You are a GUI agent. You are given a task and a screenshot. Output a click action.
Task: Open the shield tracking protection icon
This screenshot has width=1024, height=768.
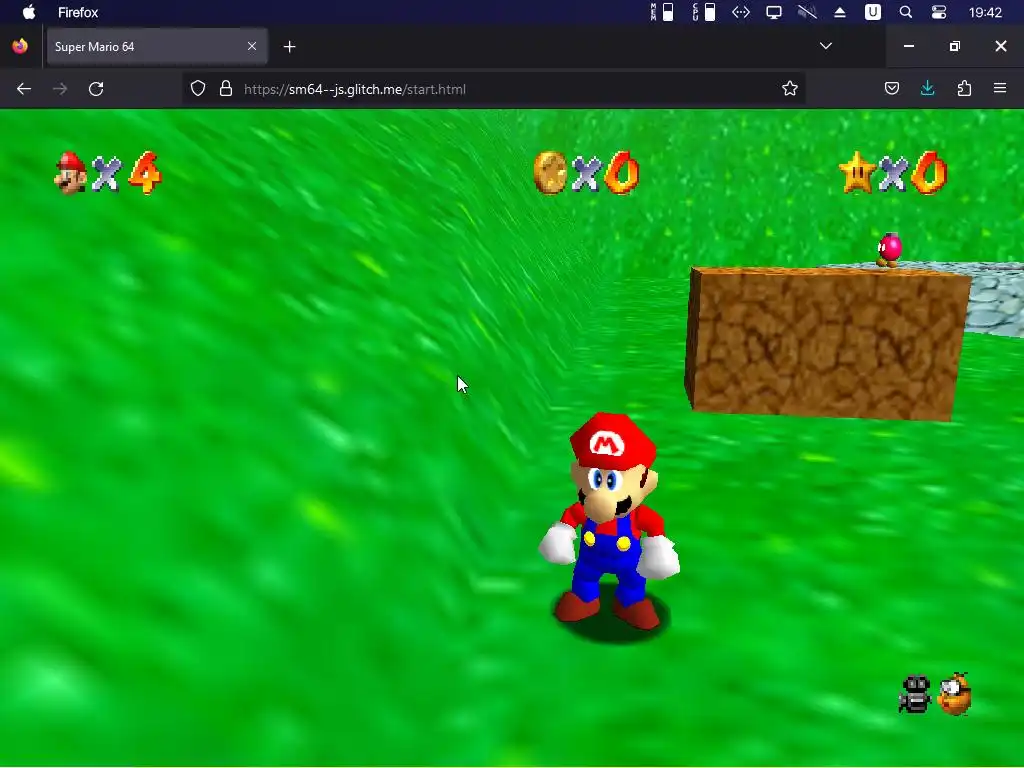click(198, 89)
